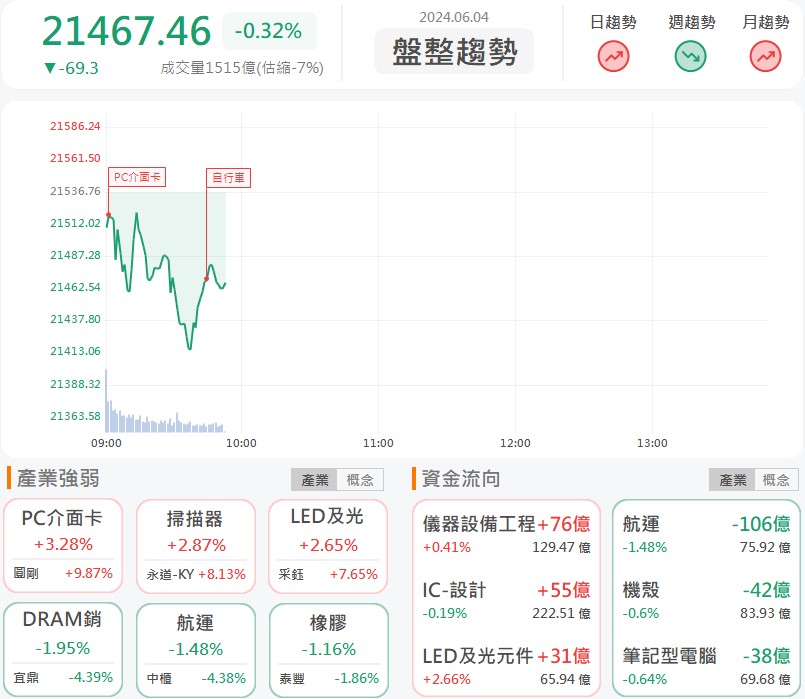Click the -0.32% change badge
The height and width of the screenshot is (699, 805).
(269, 31)
